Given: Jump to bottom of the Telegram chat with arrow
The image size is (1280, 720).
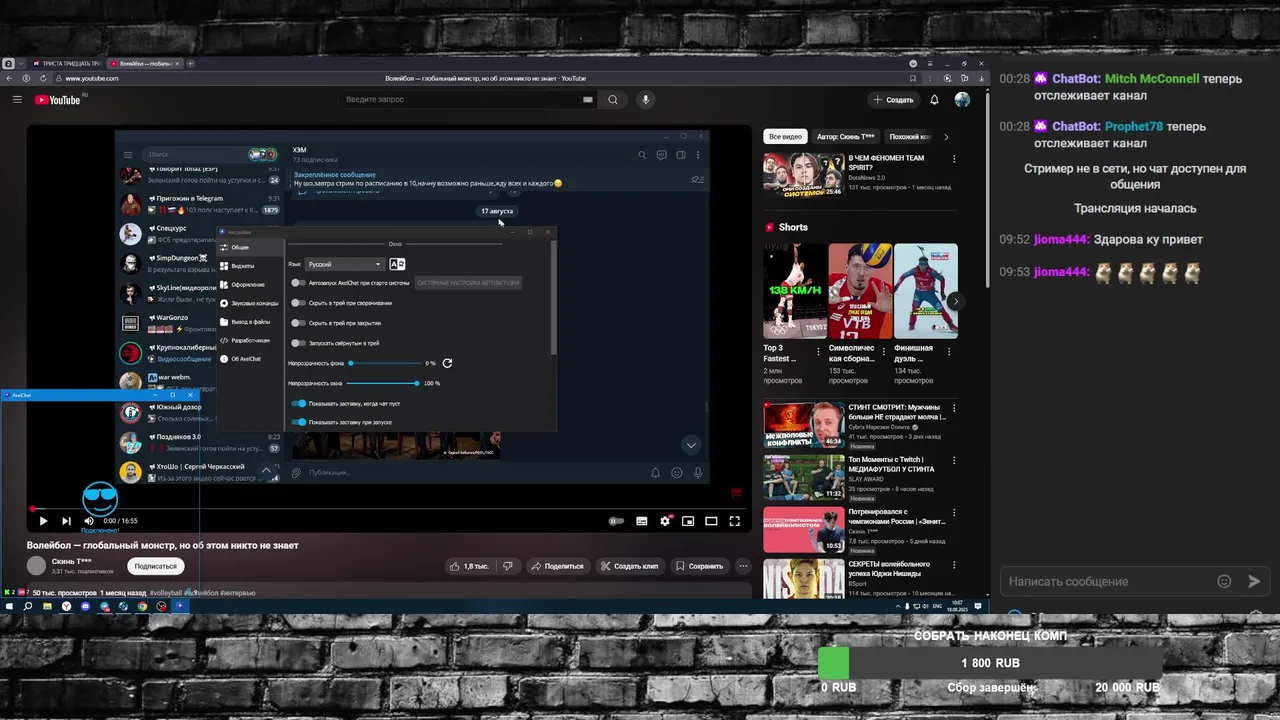Looking at the screenshot, I should pyautogui.click(x=691, y=445).
